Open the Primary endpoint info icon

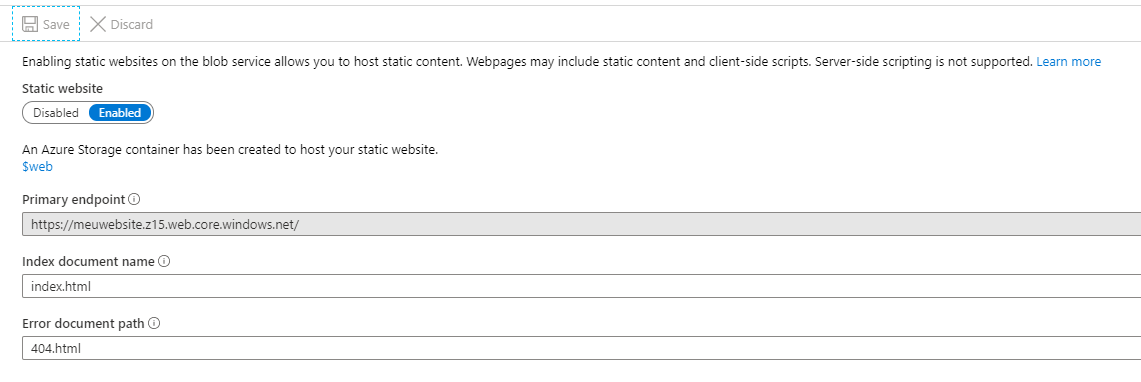tap(134, 199)
